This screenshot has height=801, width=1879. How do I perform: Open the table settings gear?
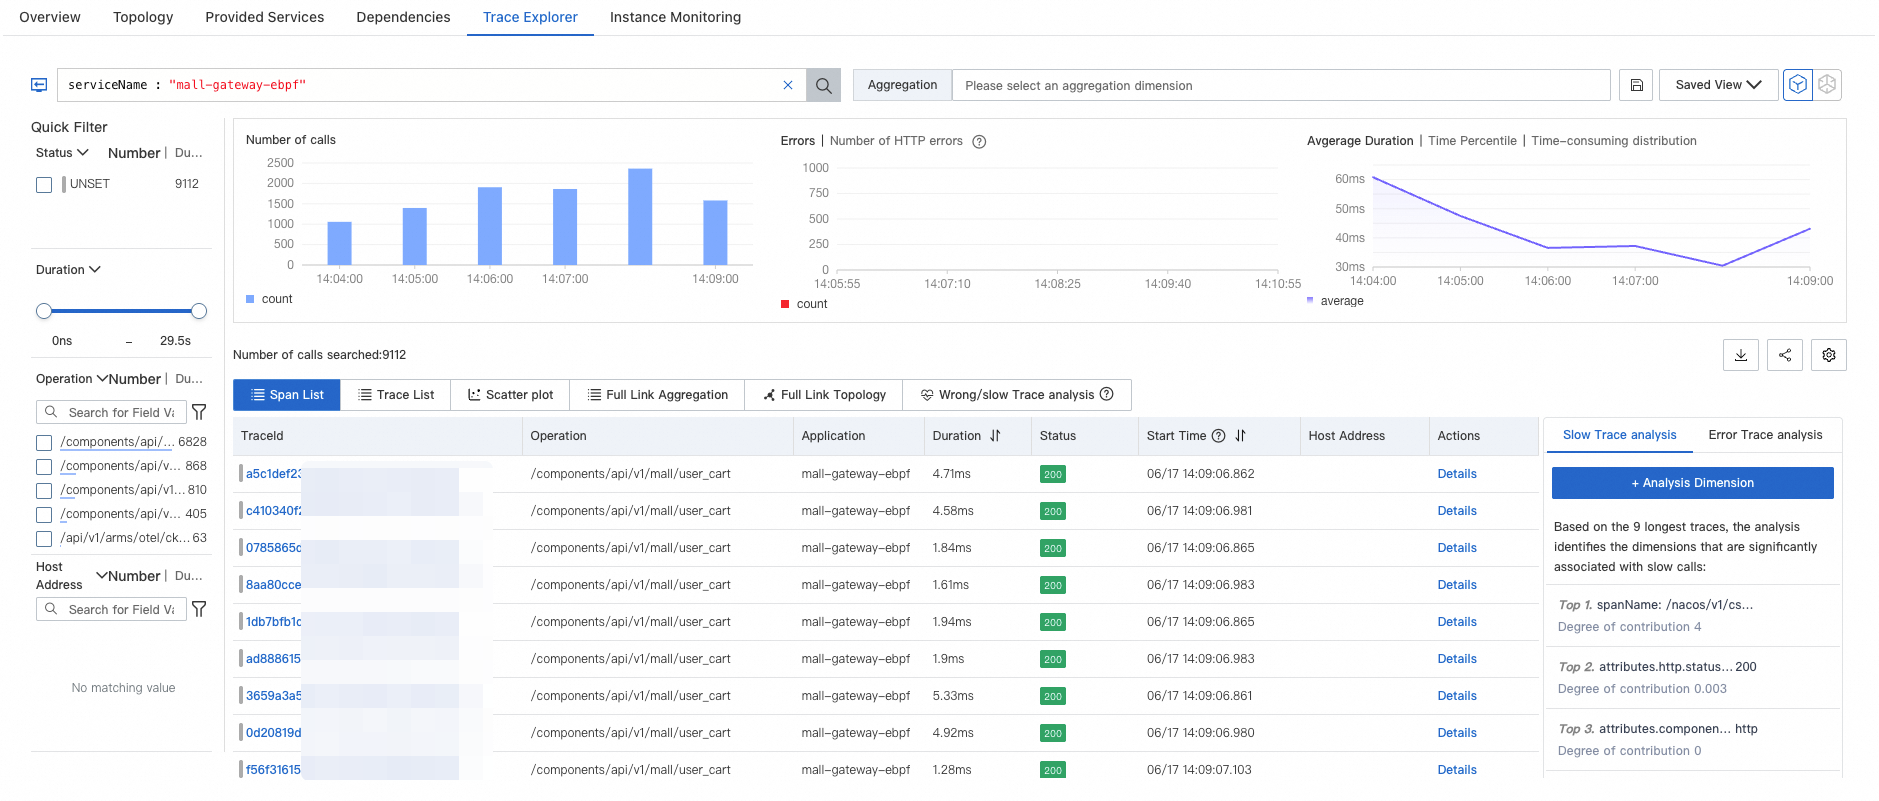pyautogui.click(x=1829, y=355)
